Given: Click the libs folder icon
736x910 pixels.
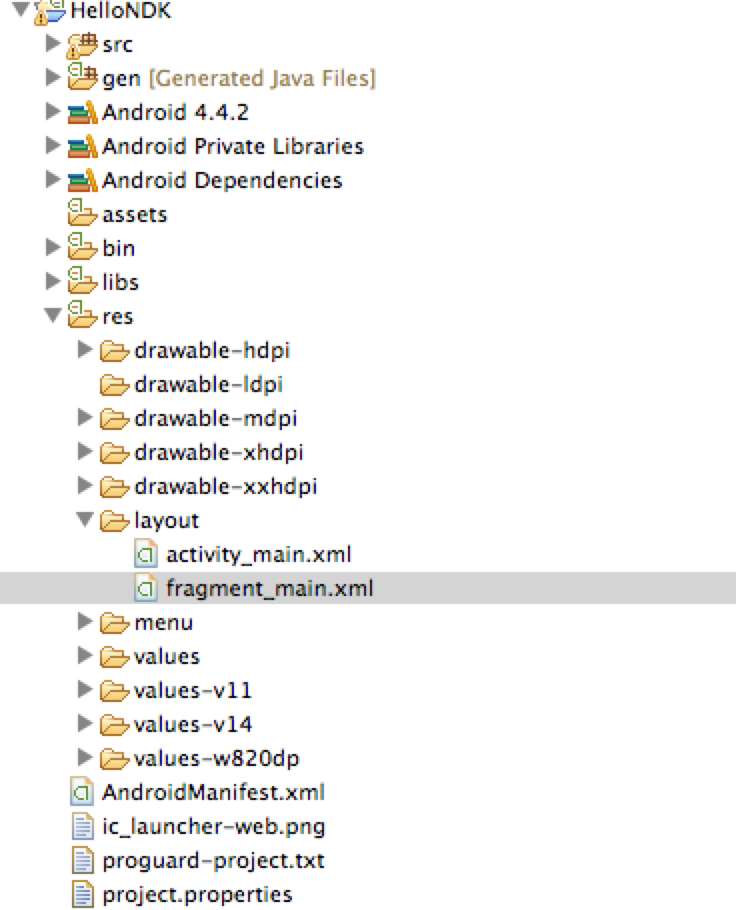Looking at the screenshot, I should click(82, 280).
